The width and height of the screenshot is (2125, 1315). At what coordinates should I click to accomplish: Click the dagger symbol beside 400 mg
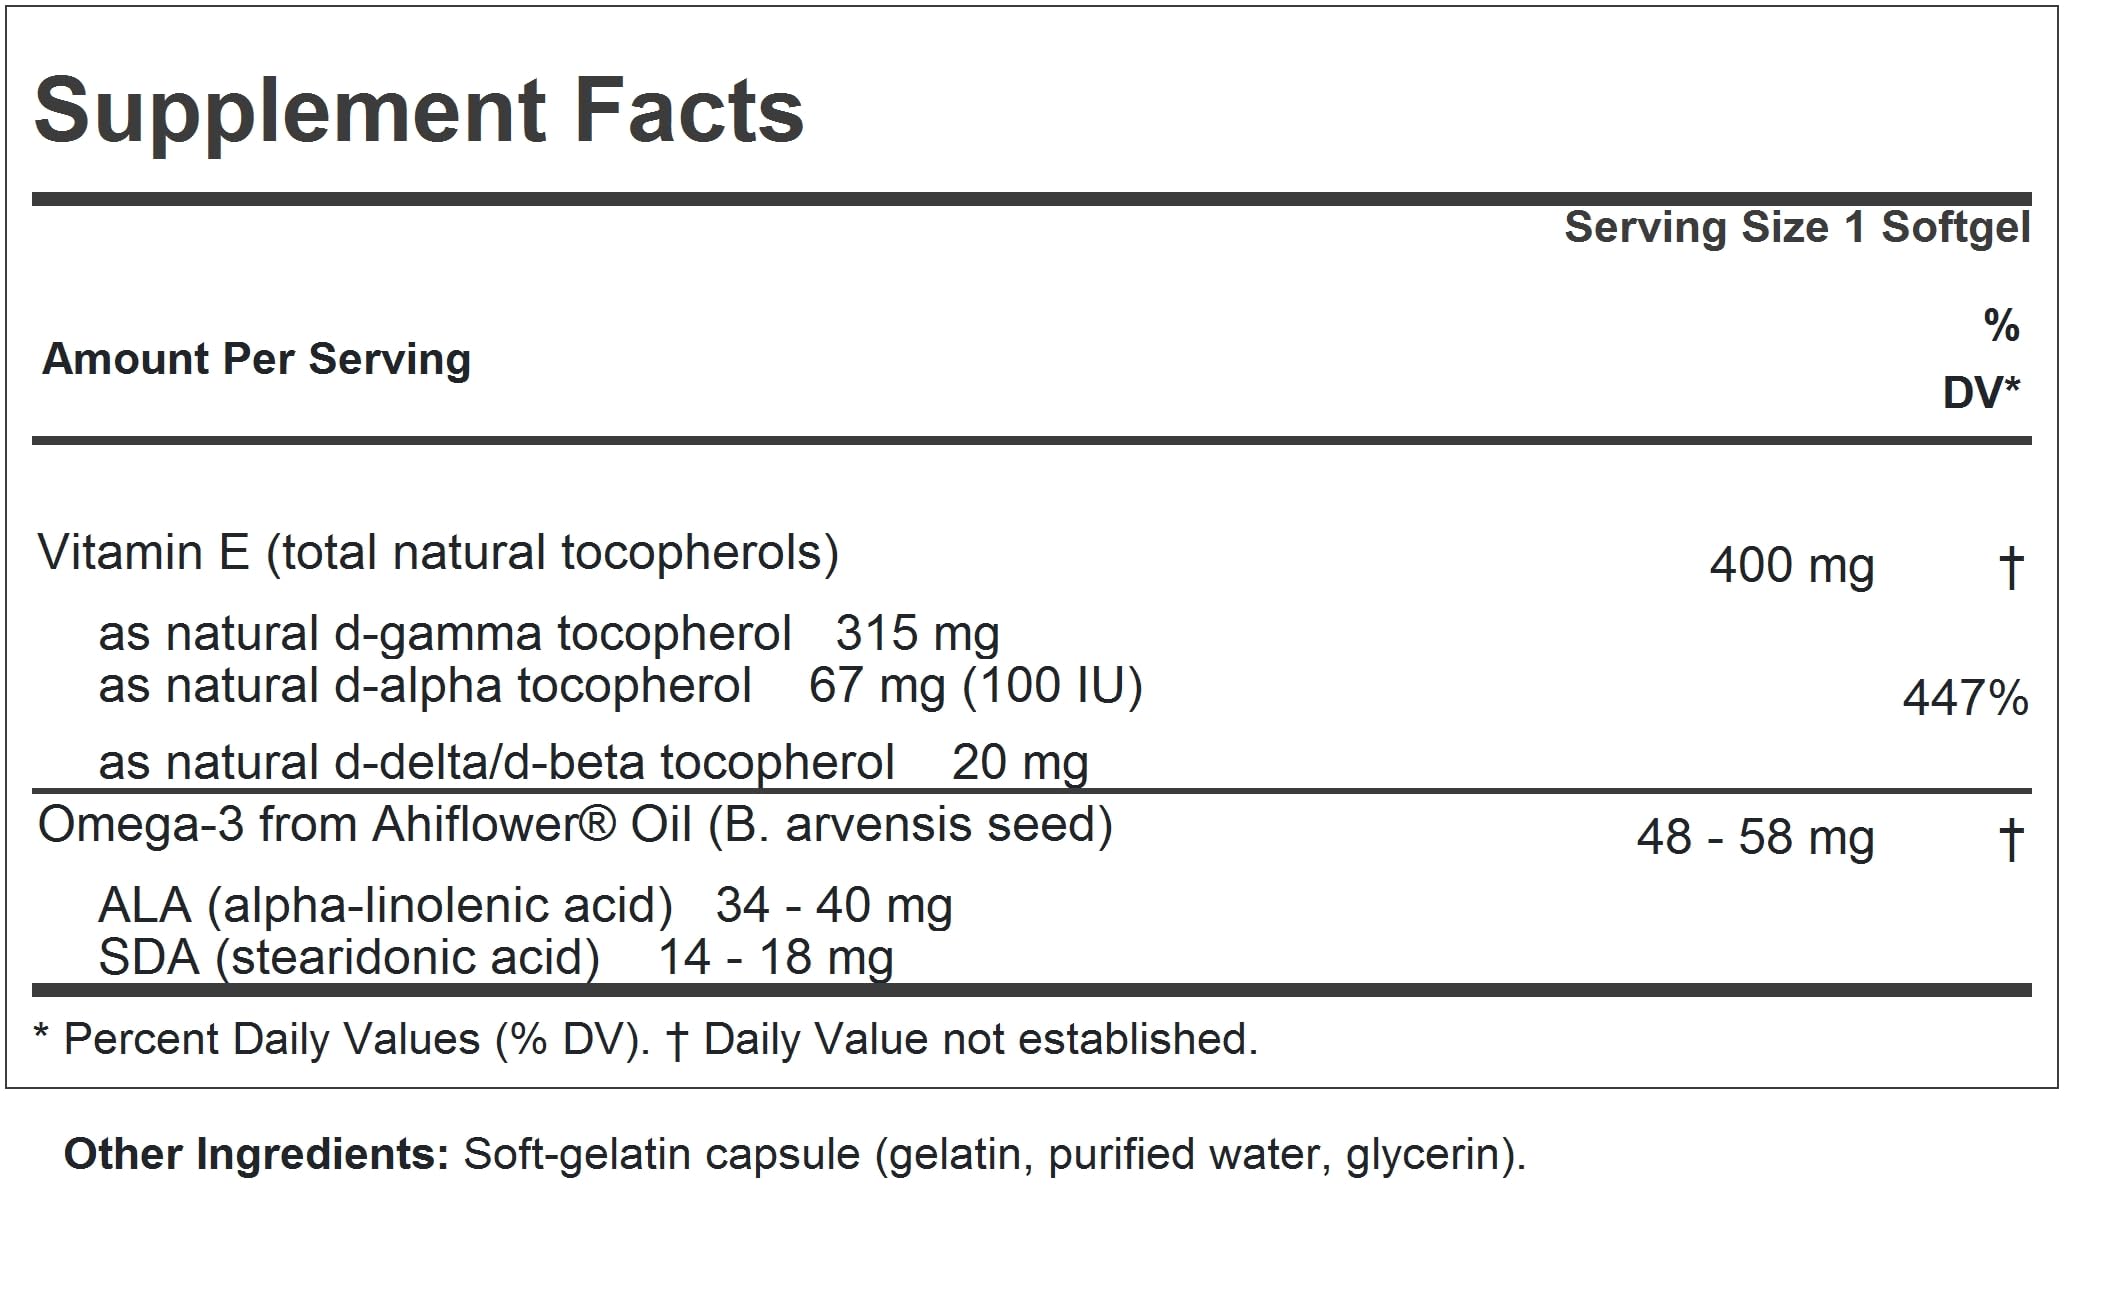(x=2011, y=567)
